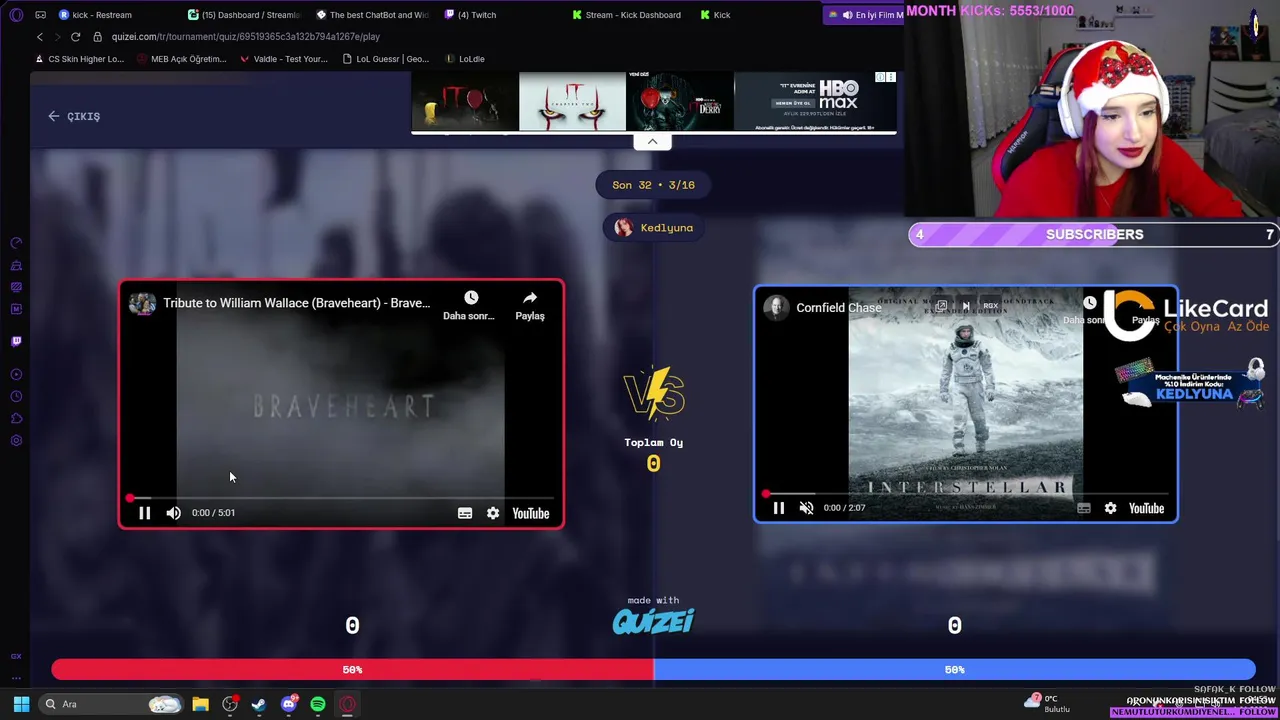Open the ad info icon on banner

pyautogui.click(x=881, y=77)
